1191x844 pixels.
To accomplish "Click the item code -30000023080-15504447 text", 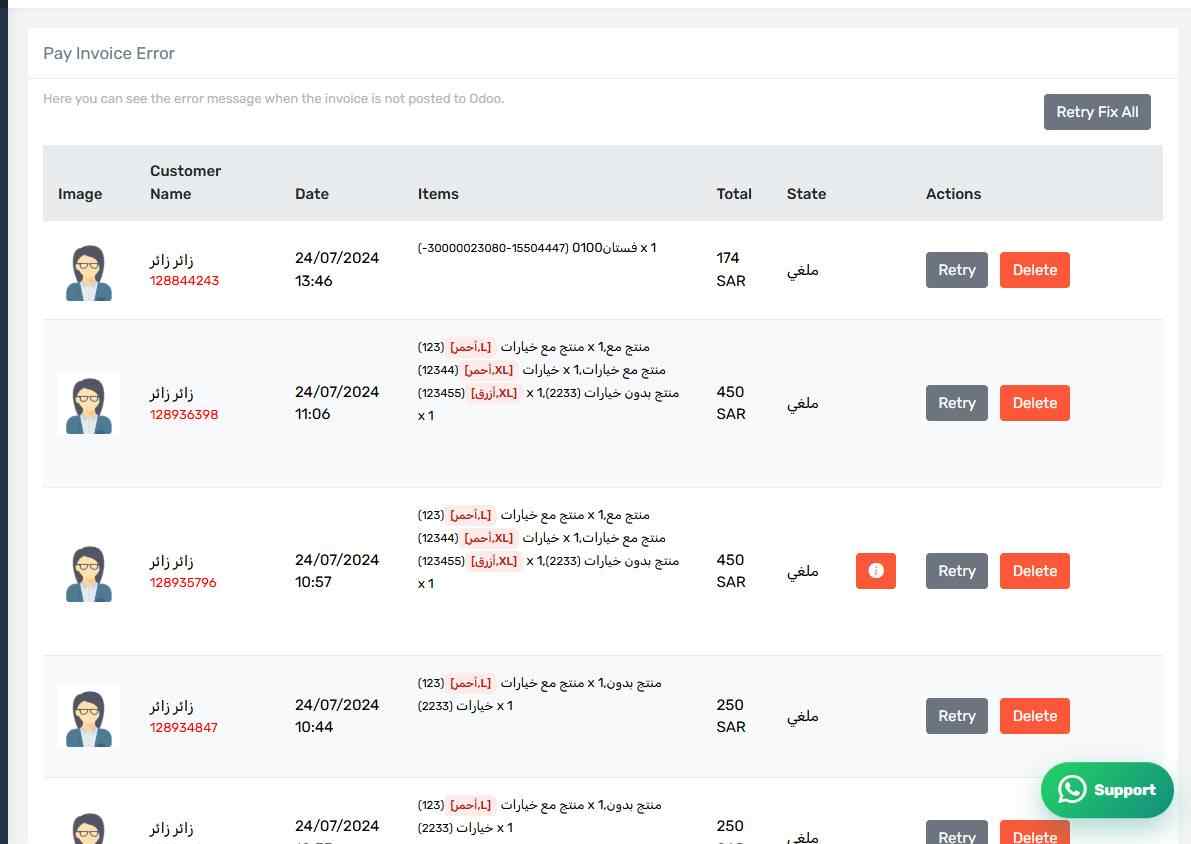I will (x=493, y=248).
